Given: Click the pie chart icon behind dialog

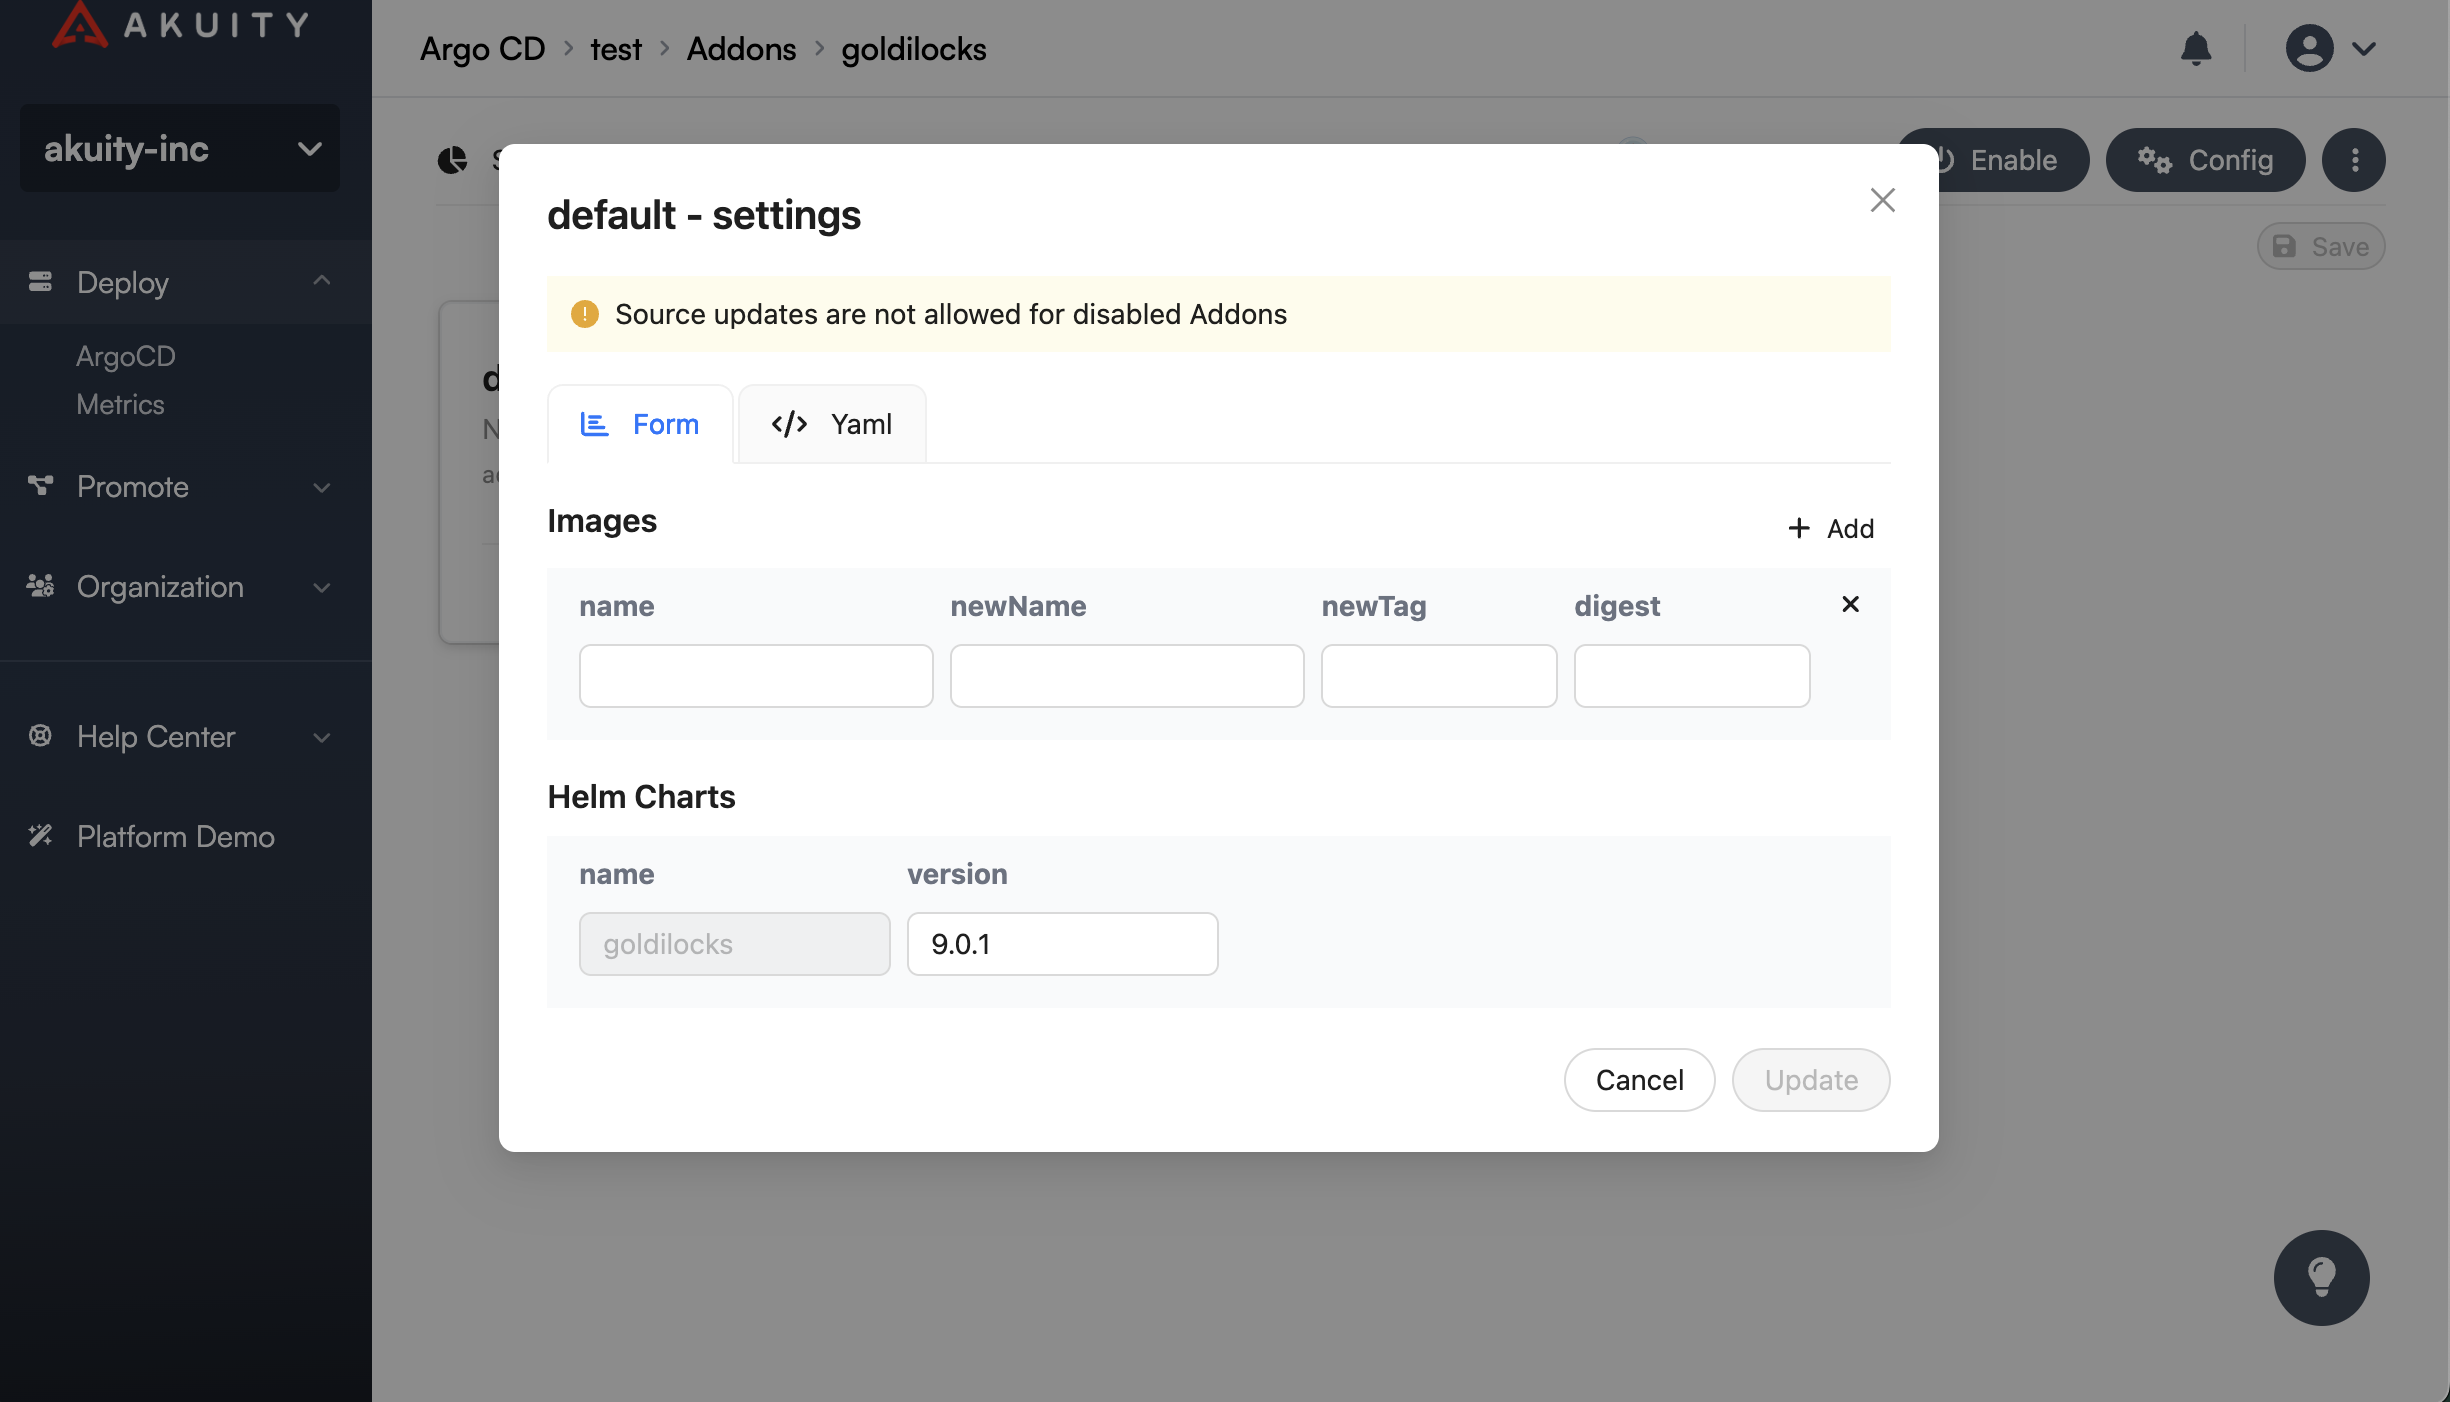Looking at the screenshot, I should 452,160.
